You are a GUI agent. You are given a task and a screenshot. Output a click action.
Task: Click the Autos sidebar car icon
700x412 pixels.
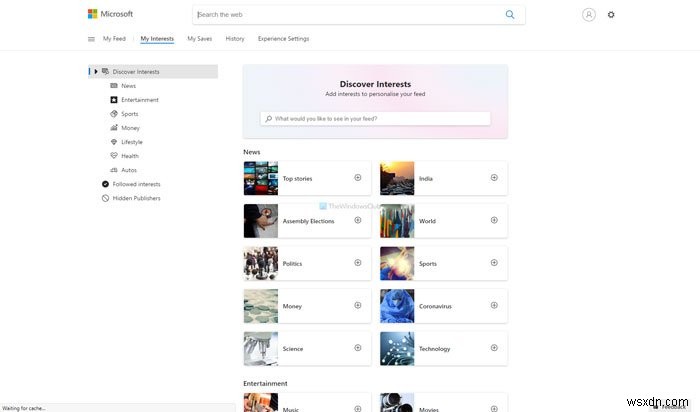tap(114, 170)
